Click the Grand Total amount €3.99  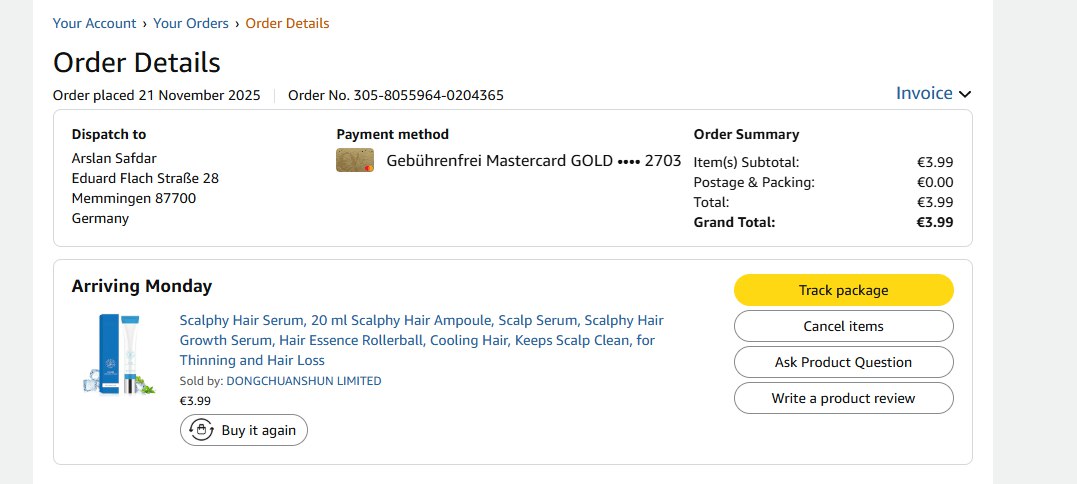[935, 222]
